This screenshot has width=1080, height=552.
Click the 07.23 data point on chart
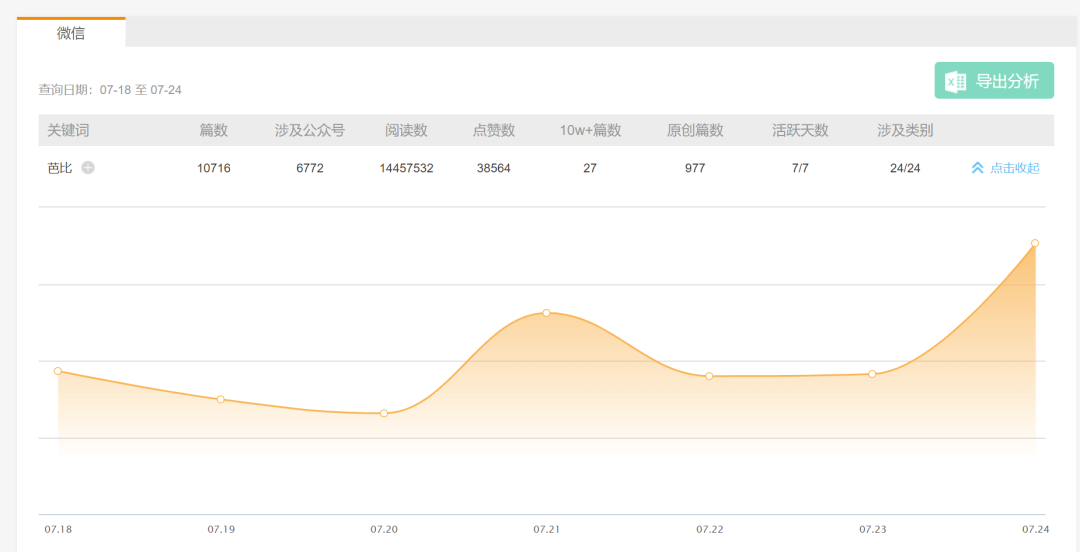pos(872,374)
